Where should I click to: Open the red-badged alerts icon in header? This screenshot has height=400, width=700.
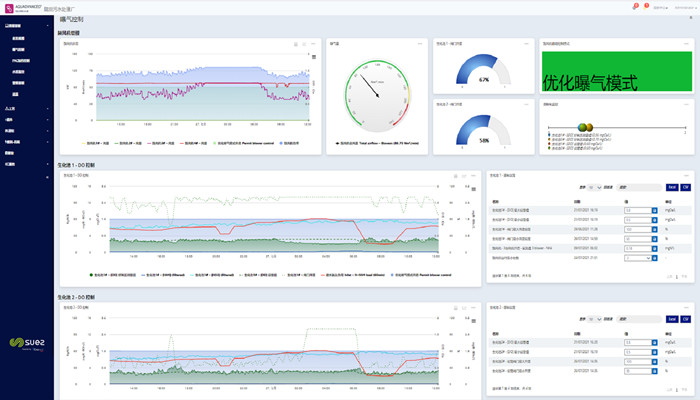click(634, 6)
